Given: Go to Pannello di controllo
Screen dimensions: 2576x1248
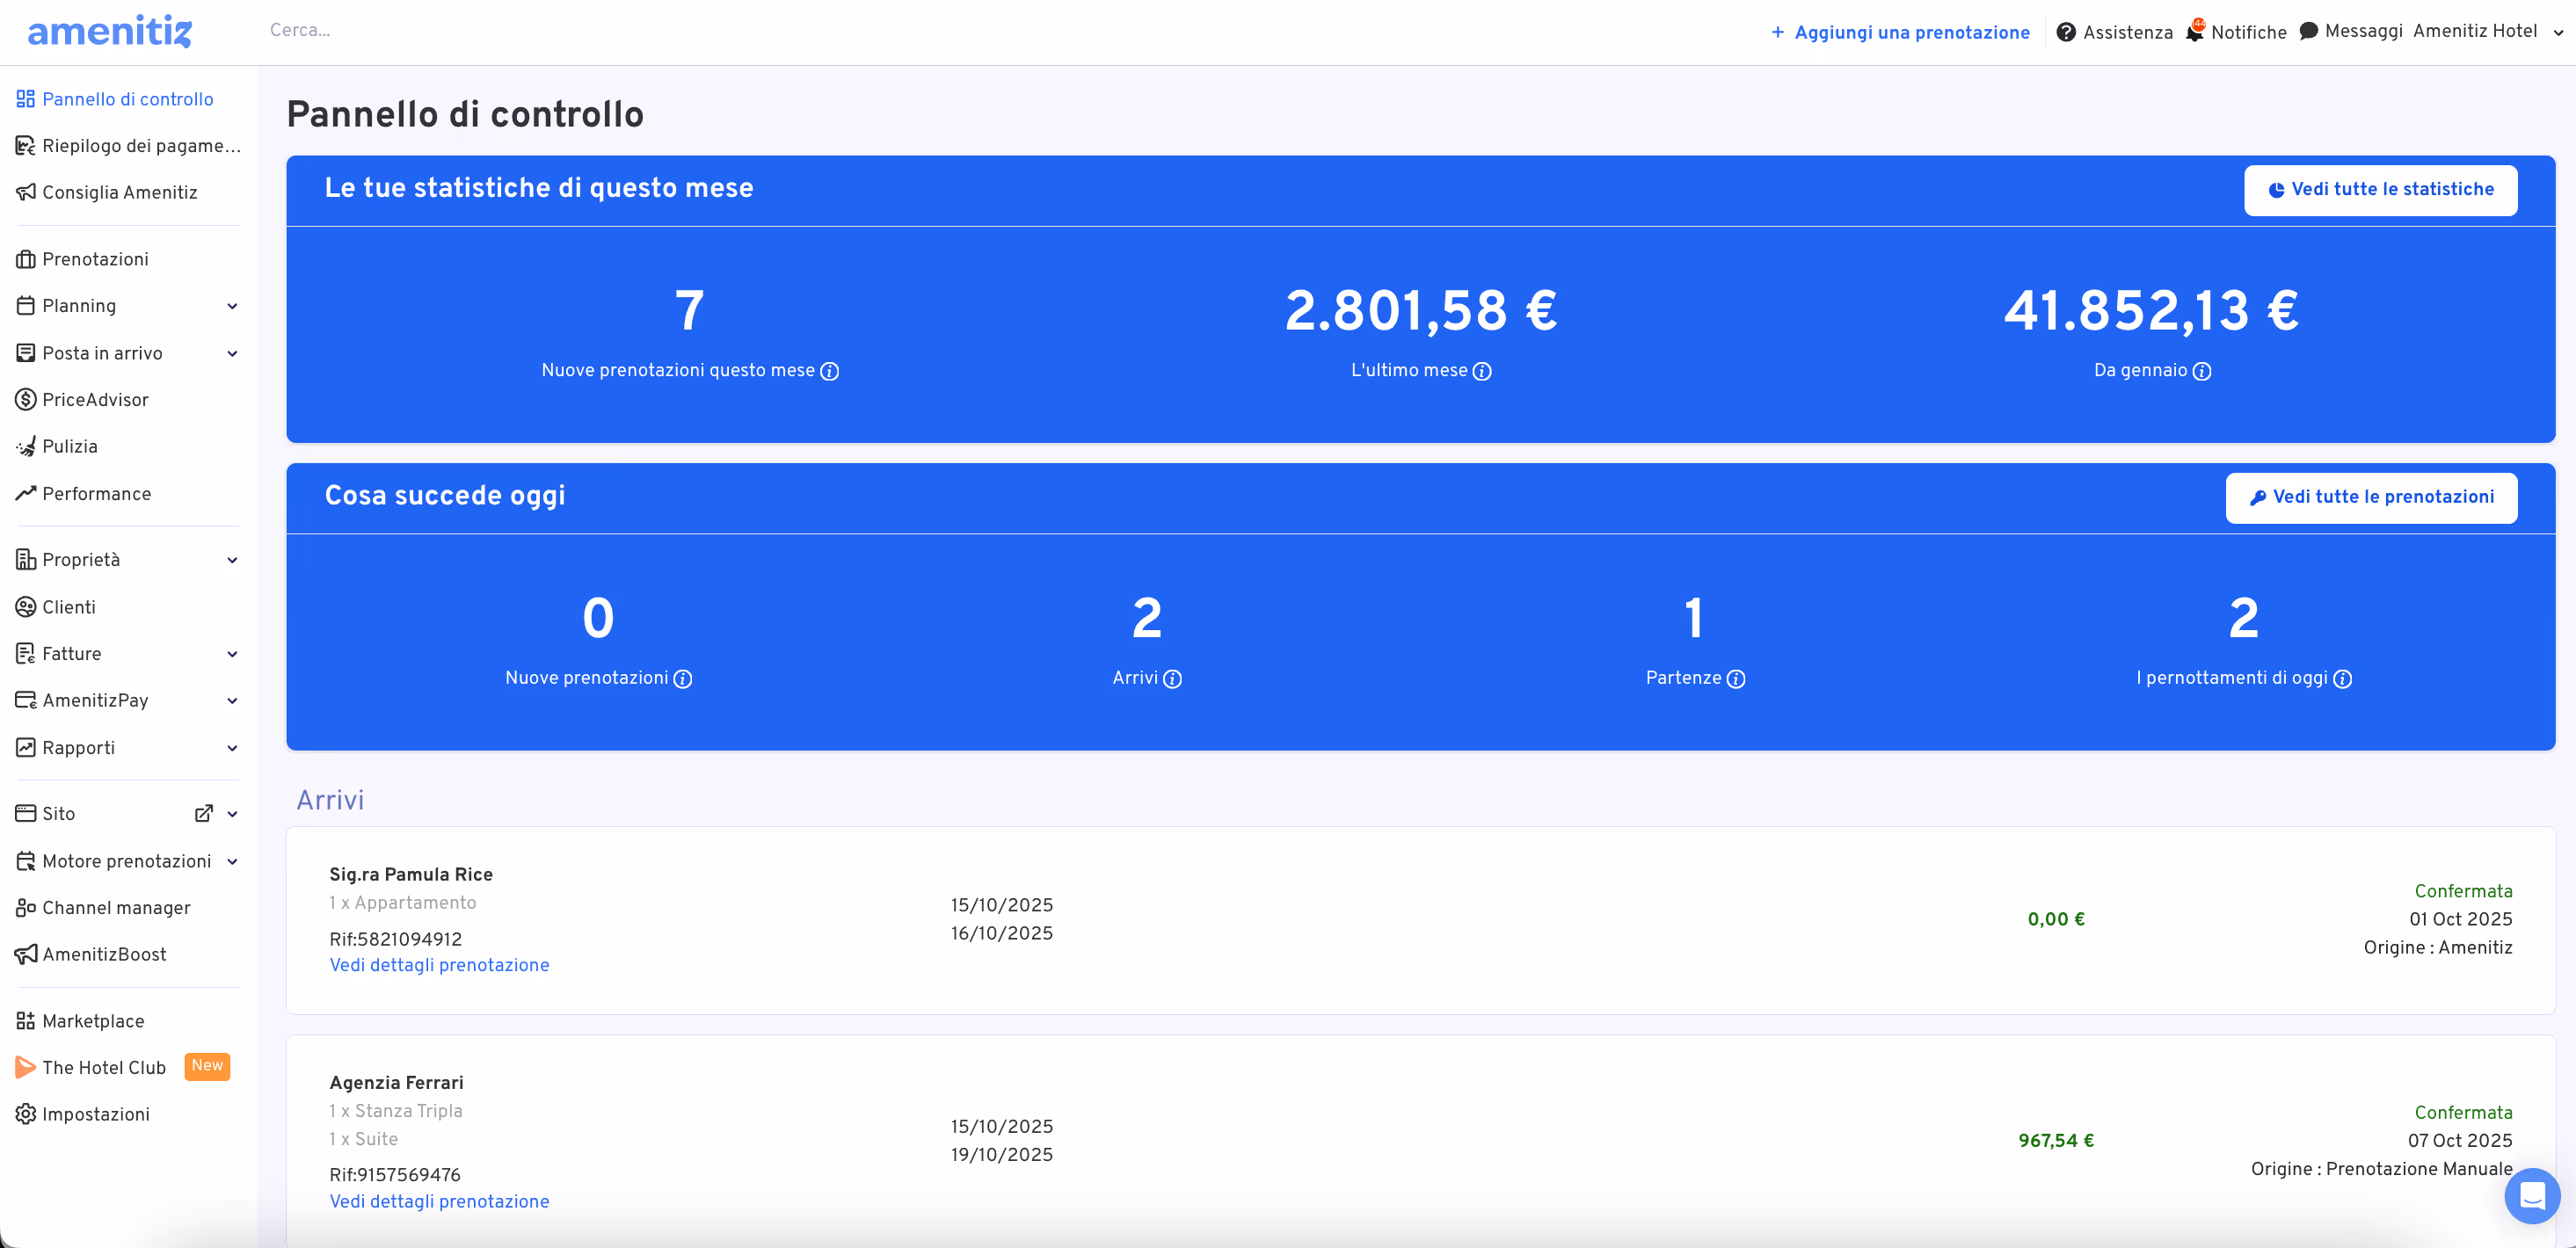Looking at the screenshot, I should click(x=127, y=99).
